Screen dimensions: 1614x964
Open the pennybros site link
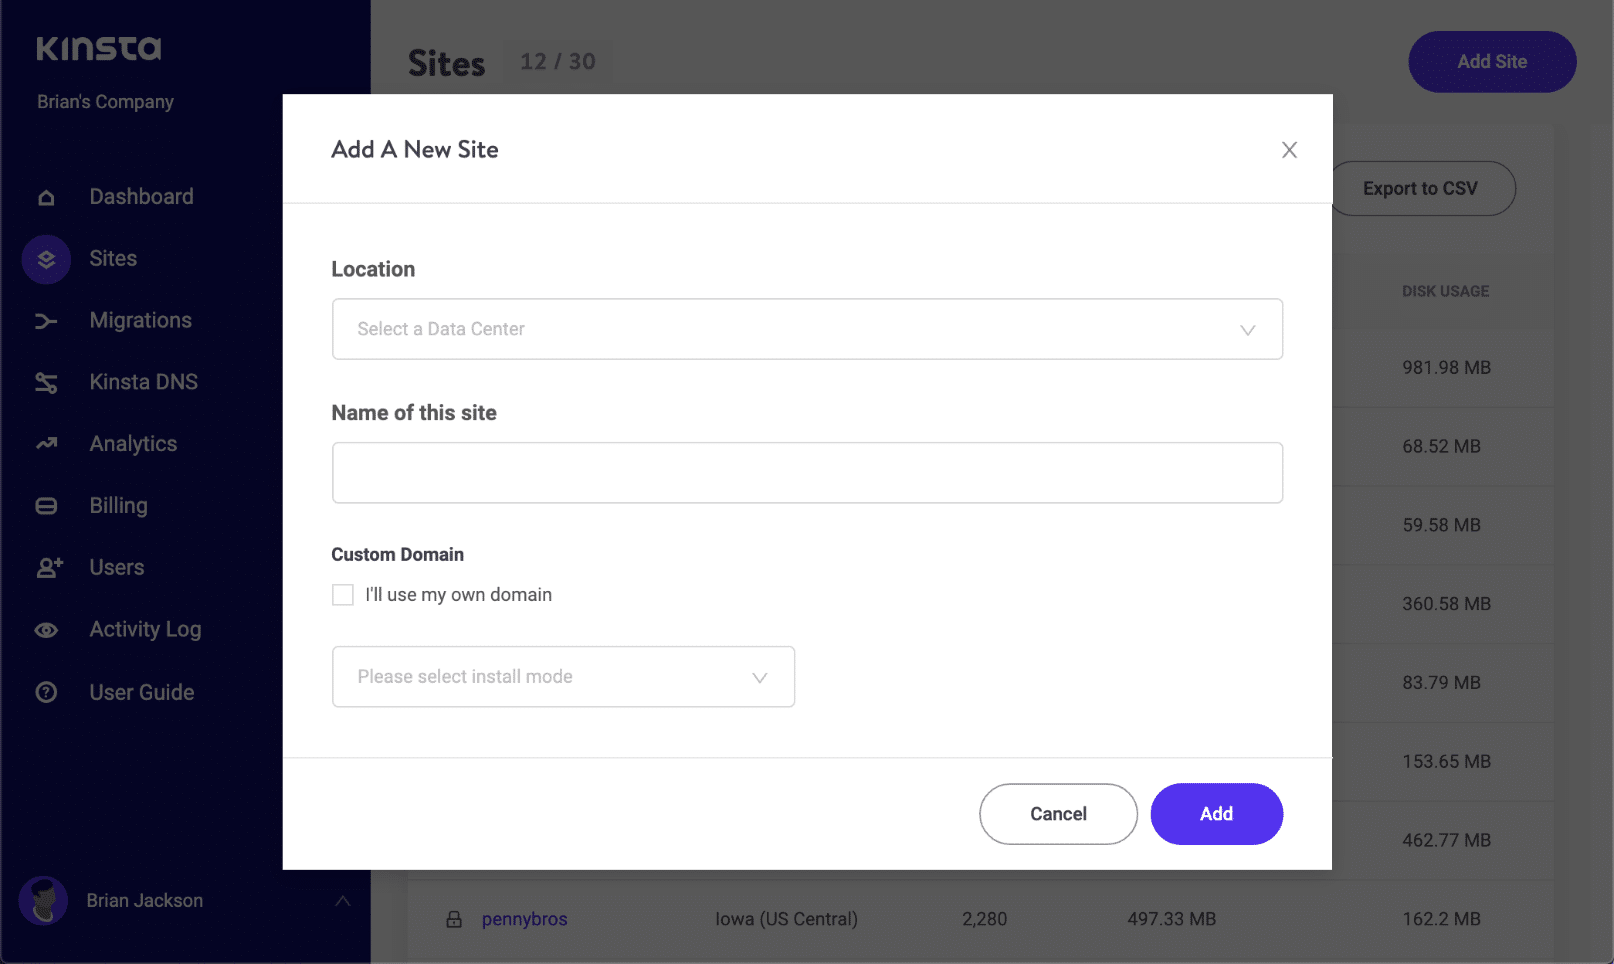524,918
